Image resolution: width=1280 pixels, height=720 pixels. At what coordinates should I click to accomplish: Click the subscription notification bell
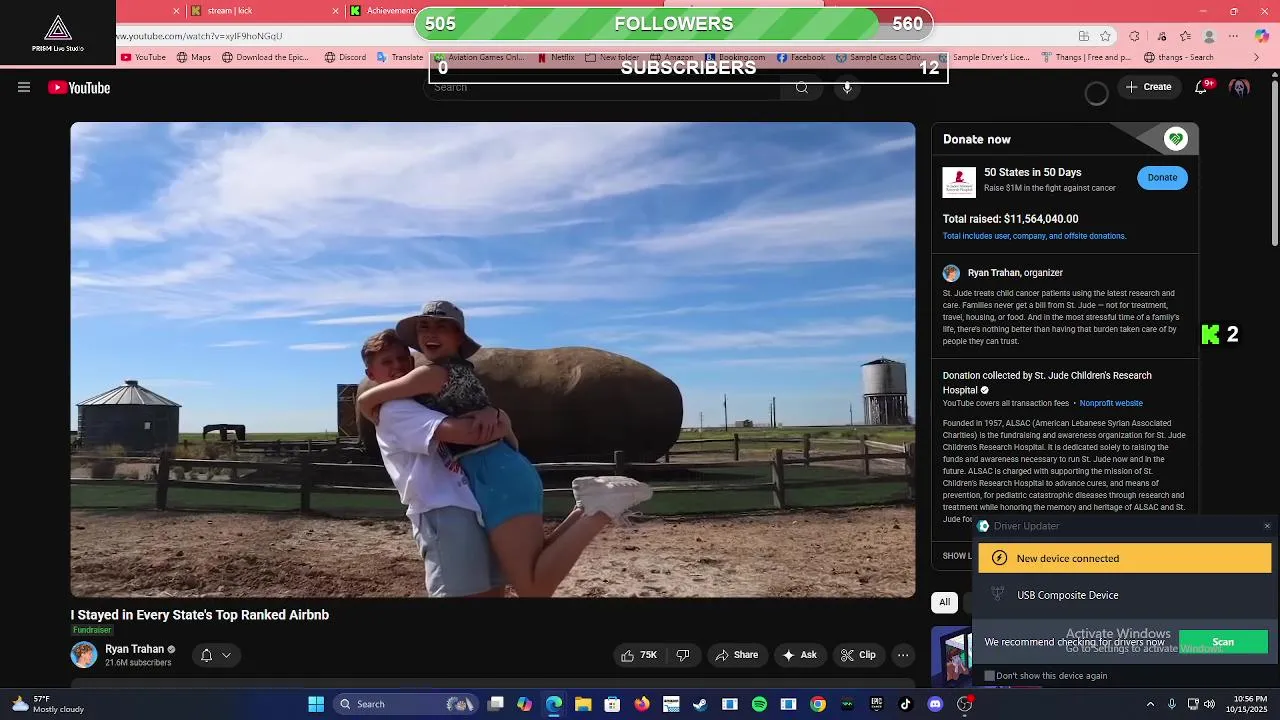tap(206, 655)
